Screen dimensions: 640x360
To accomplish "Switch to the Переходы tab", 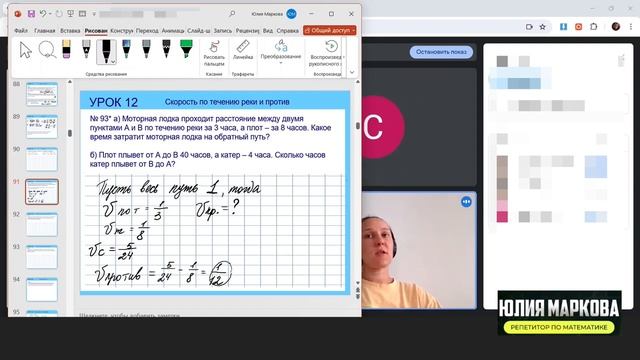I will pyautogui.click(x=147, y=31).
